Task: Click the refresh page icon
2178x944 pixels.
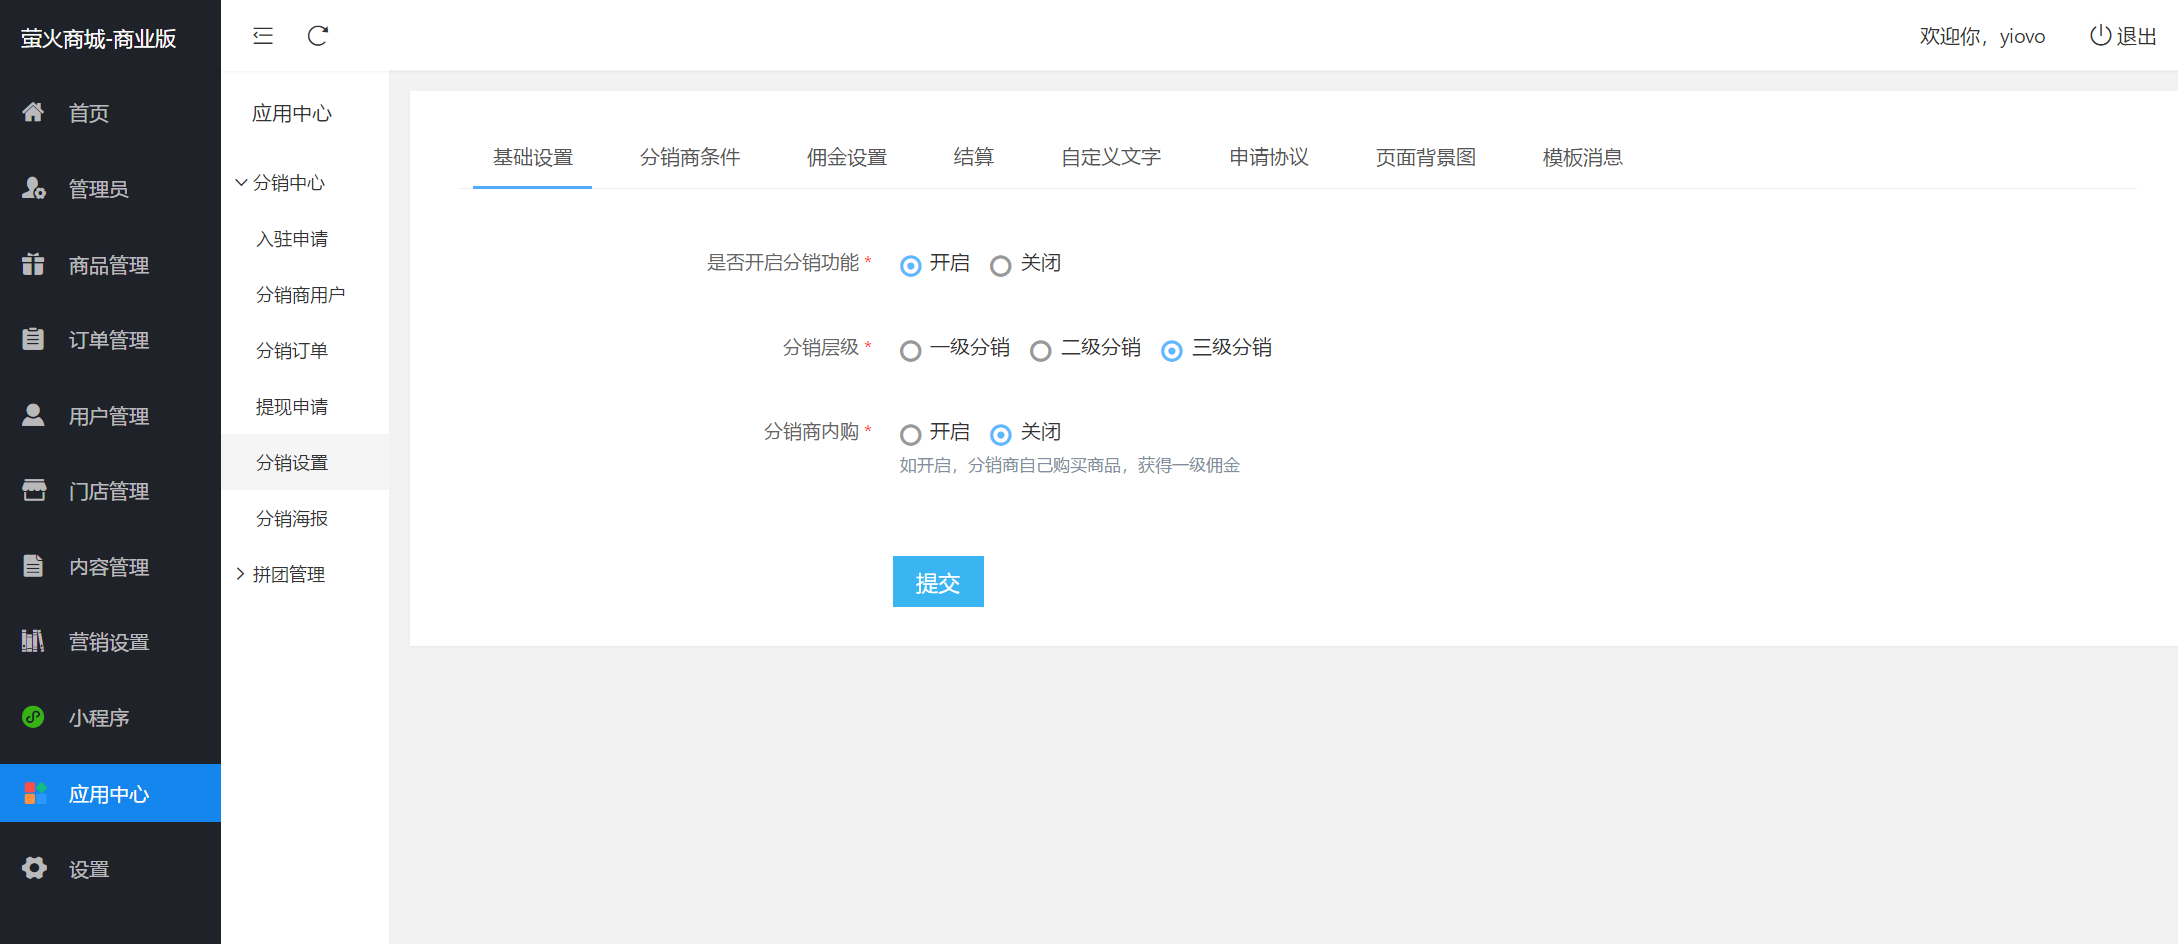Action: (x=318, y=36)
